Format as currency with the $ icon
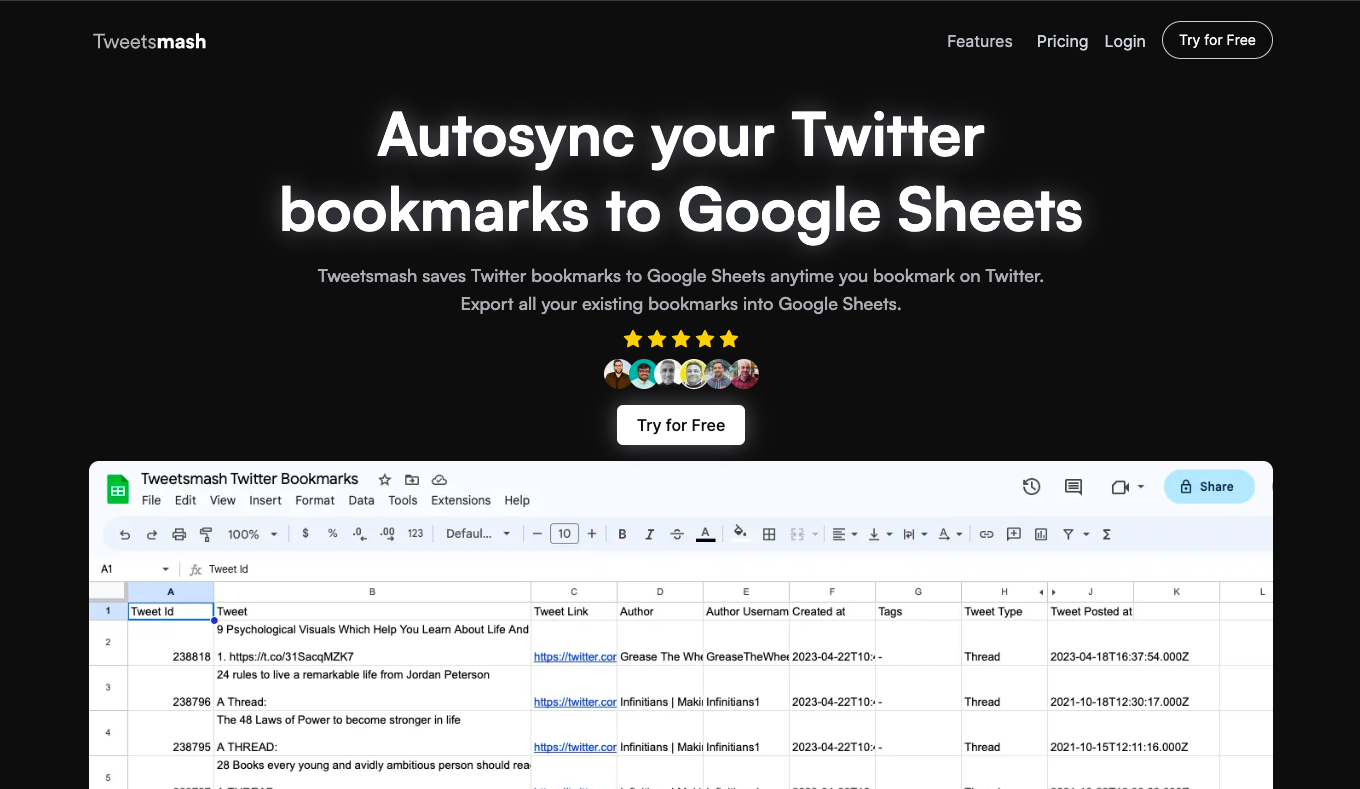1360x789 pixels. tap(305, 534)
